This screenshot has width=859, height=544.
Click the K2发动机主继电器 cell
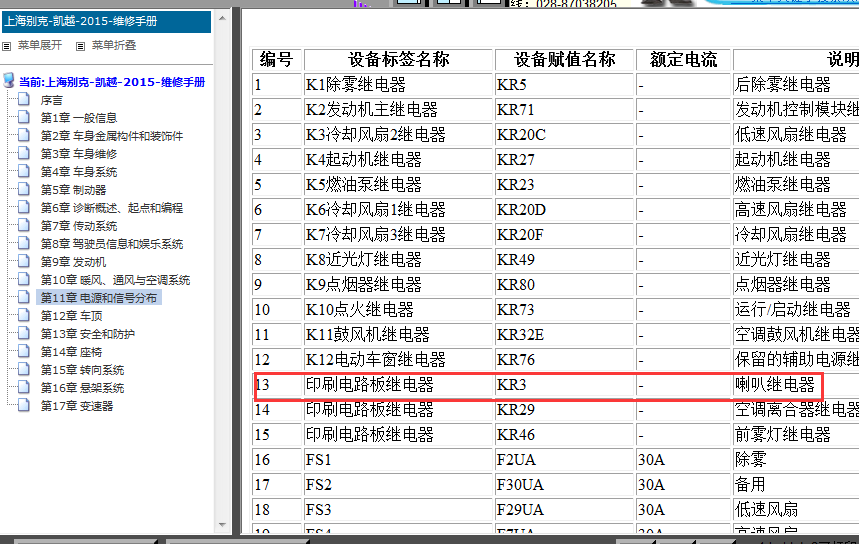point(398,110)
